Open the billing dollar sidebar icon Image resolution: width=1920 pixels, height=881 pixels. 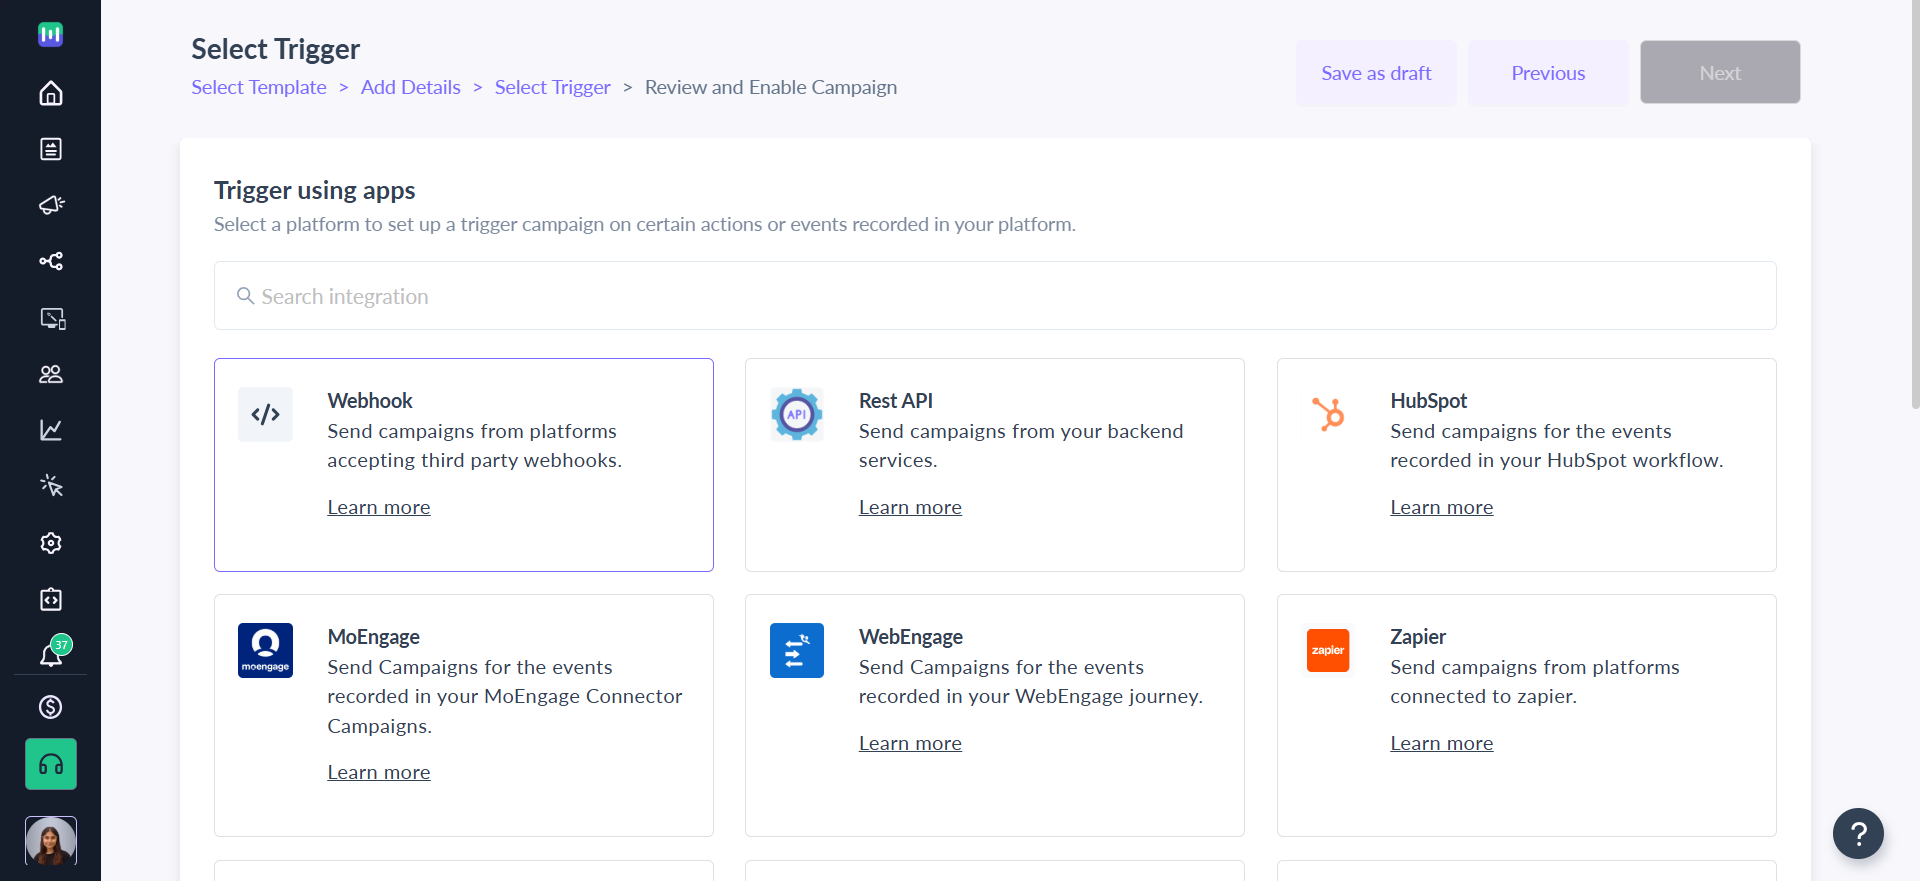[x=50, y=707]
